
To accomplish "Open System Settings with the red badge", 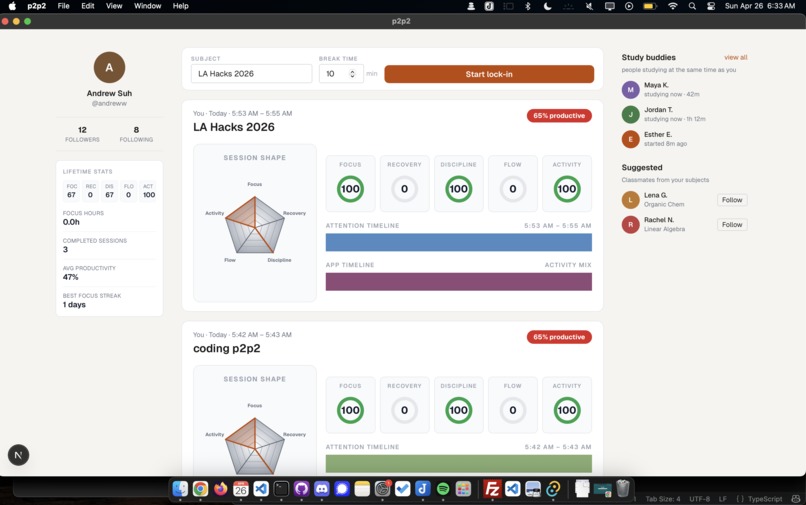I will 382,488.
